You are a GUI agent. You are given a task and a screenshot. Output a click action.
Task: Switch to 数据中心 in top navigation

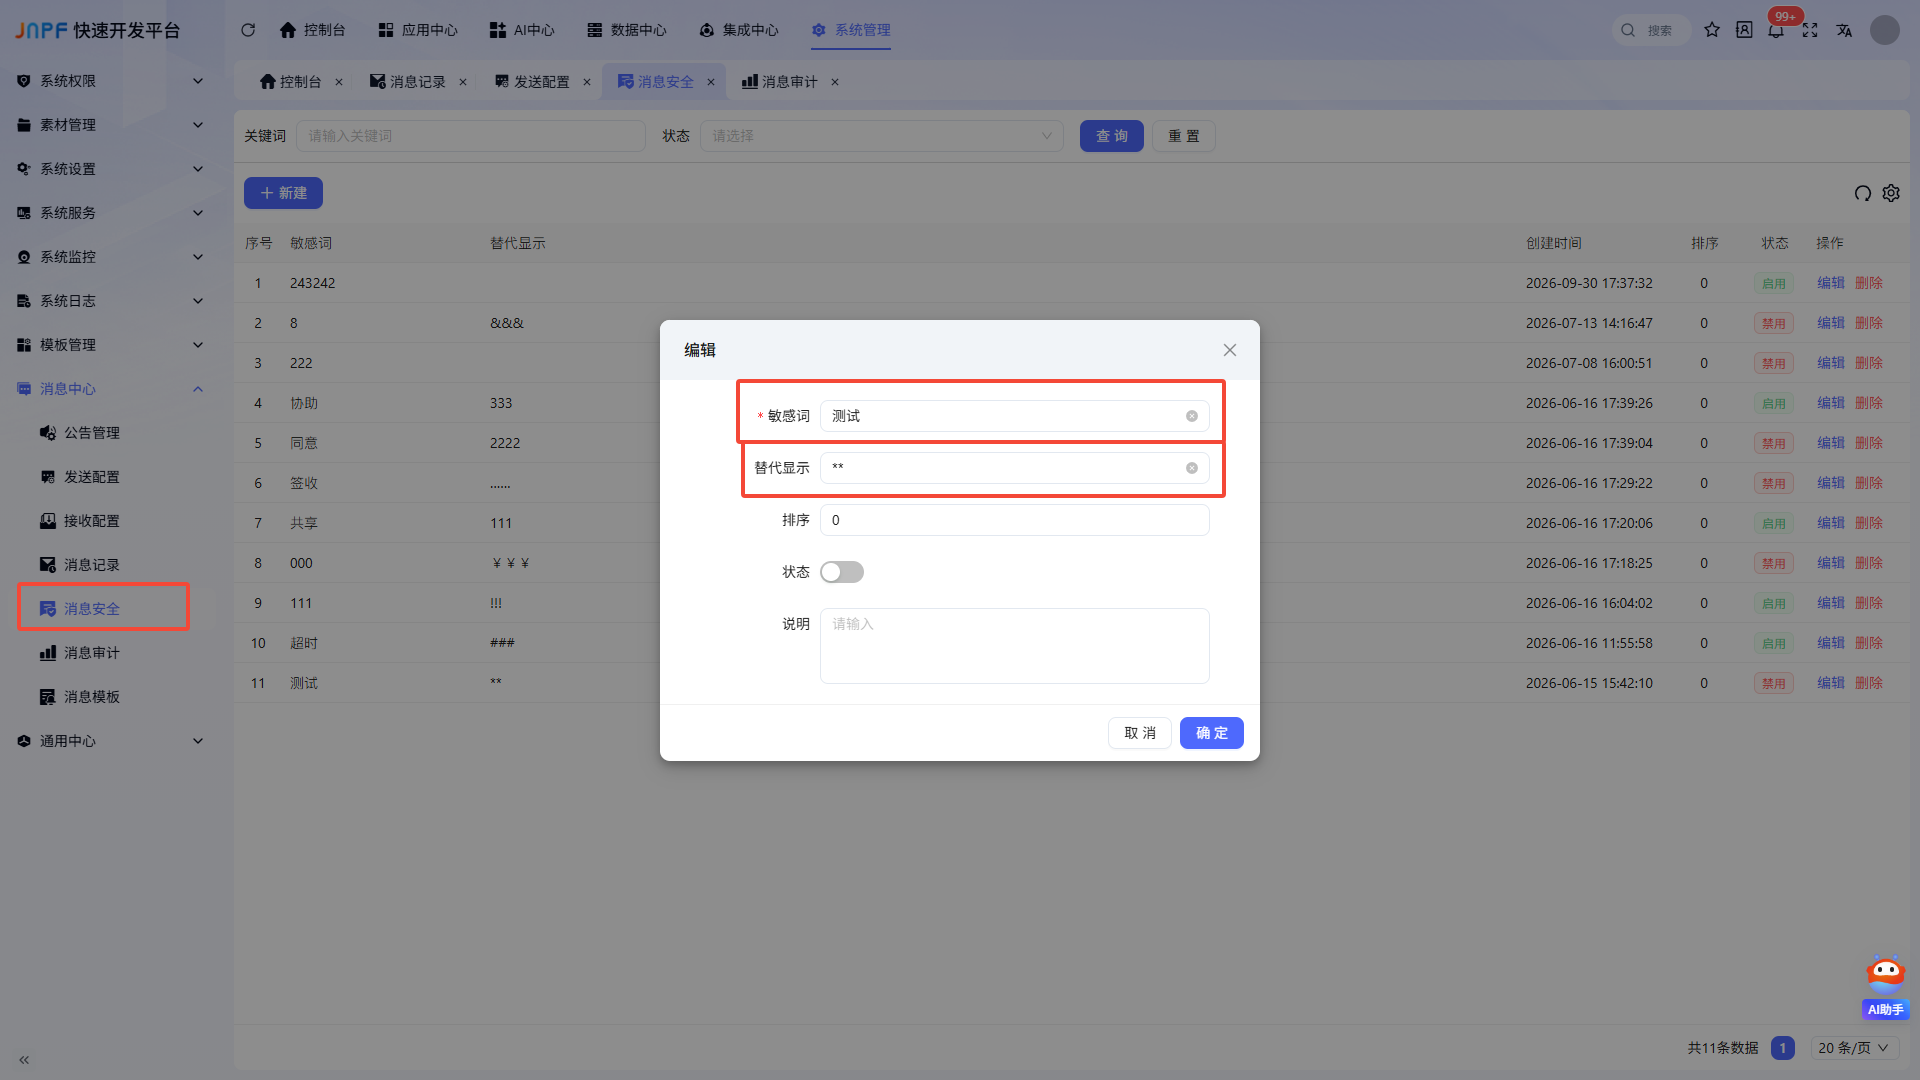[627, 30]
